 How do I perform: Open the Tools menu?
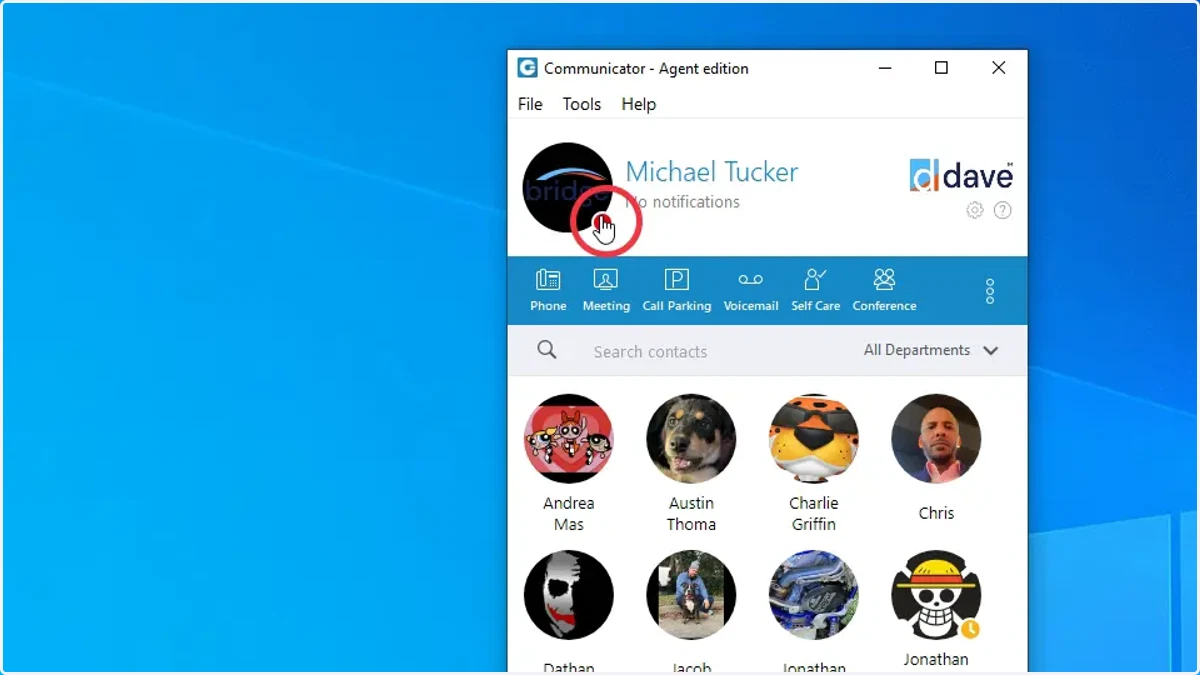pos(582,104)
